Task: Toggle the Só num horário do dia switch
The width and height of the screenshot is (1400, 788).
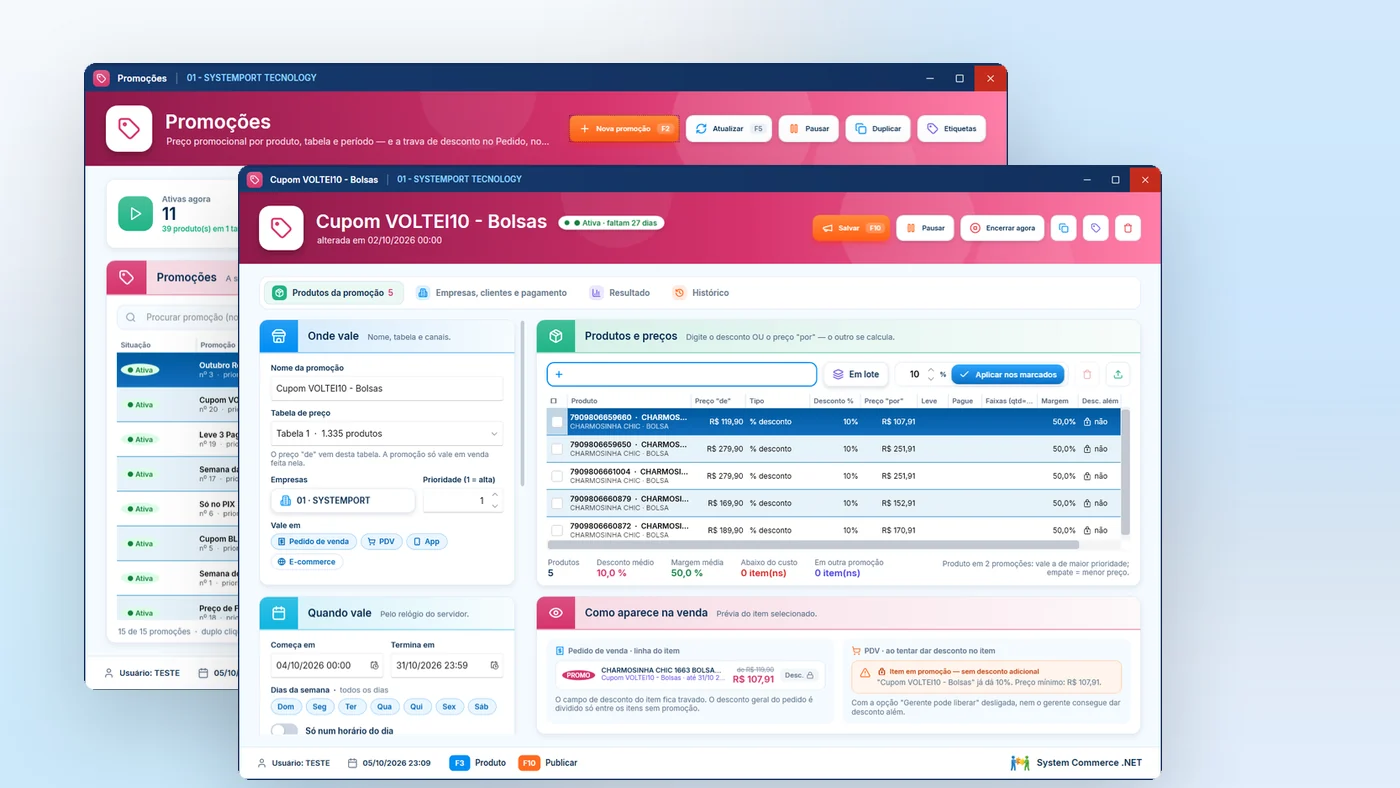Action: pyautogui.click(x=284, y=731)
